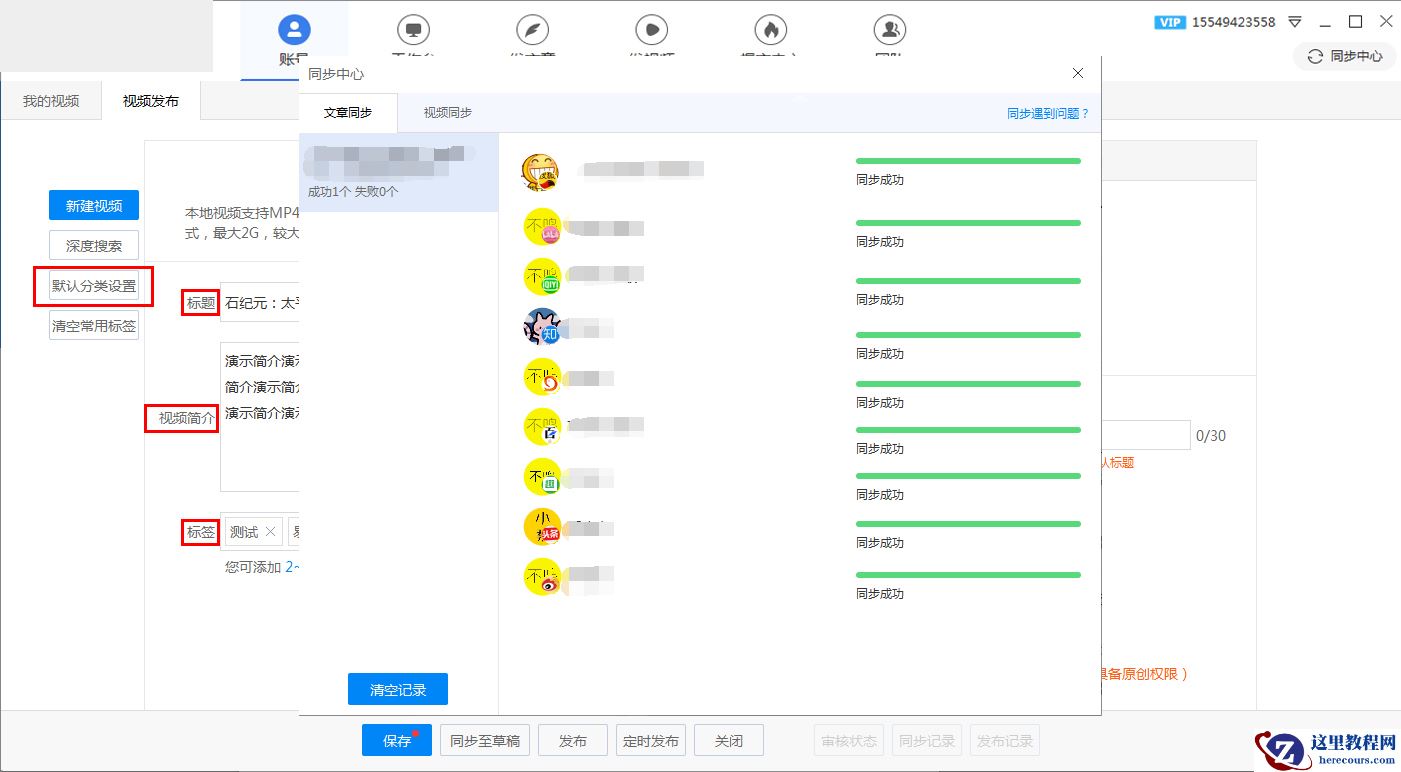Viewport: 1401px width, 772px height.
Task: Click the 定时发布 scheduled publish button
Action: click(650, 741)
